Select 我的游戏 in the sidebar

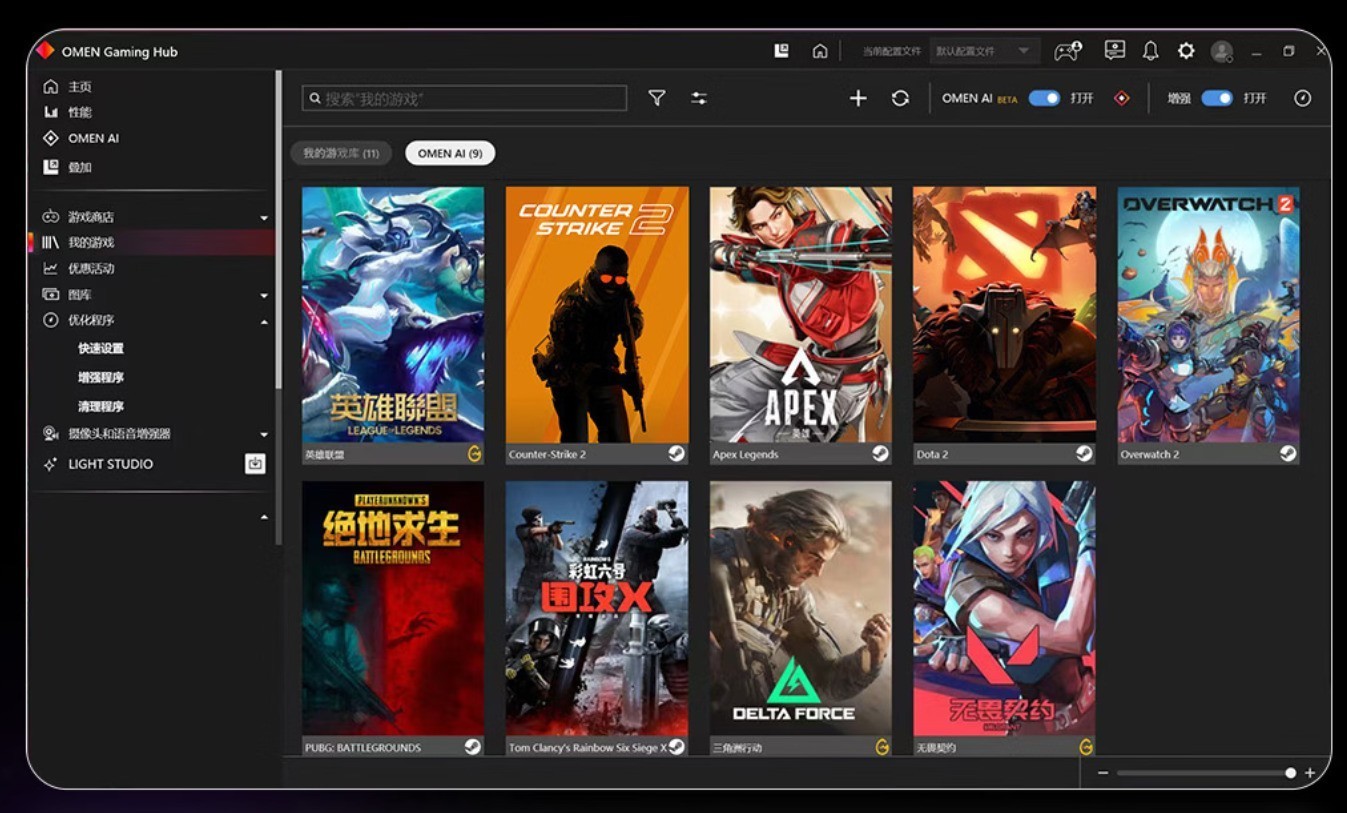[x=150, y=242]
